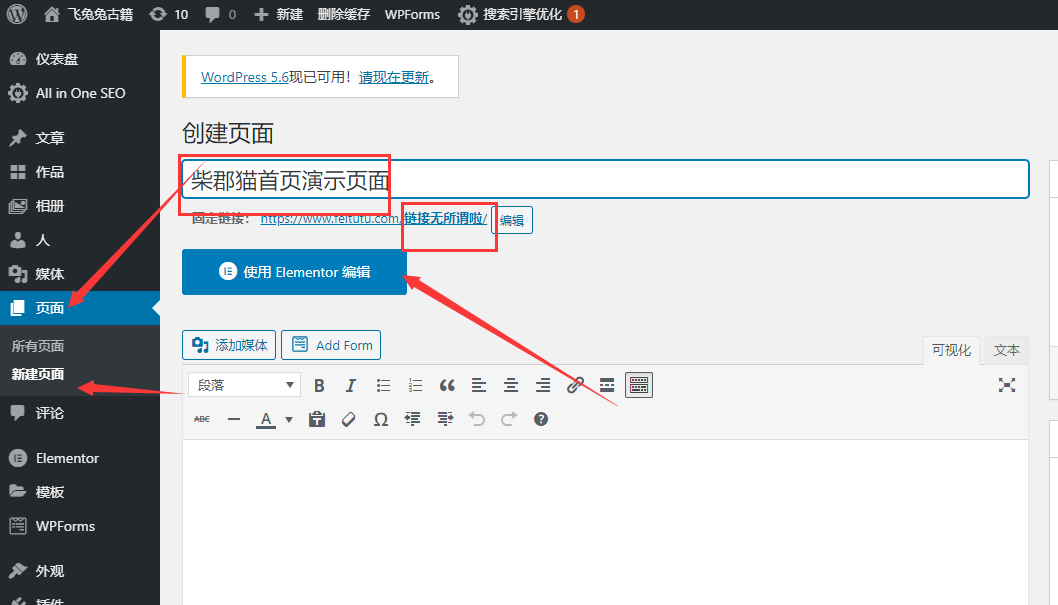Increase indent of the paragraph
The width and height of the screenshot is (1058, 605).
(x=445, y=419)
